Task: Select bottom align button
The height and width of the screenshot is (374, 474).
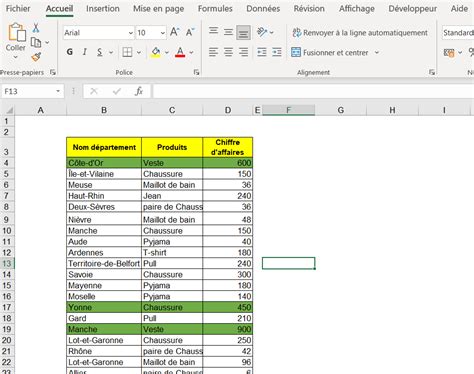Action: pyautogui.click(x=243, y=33)
